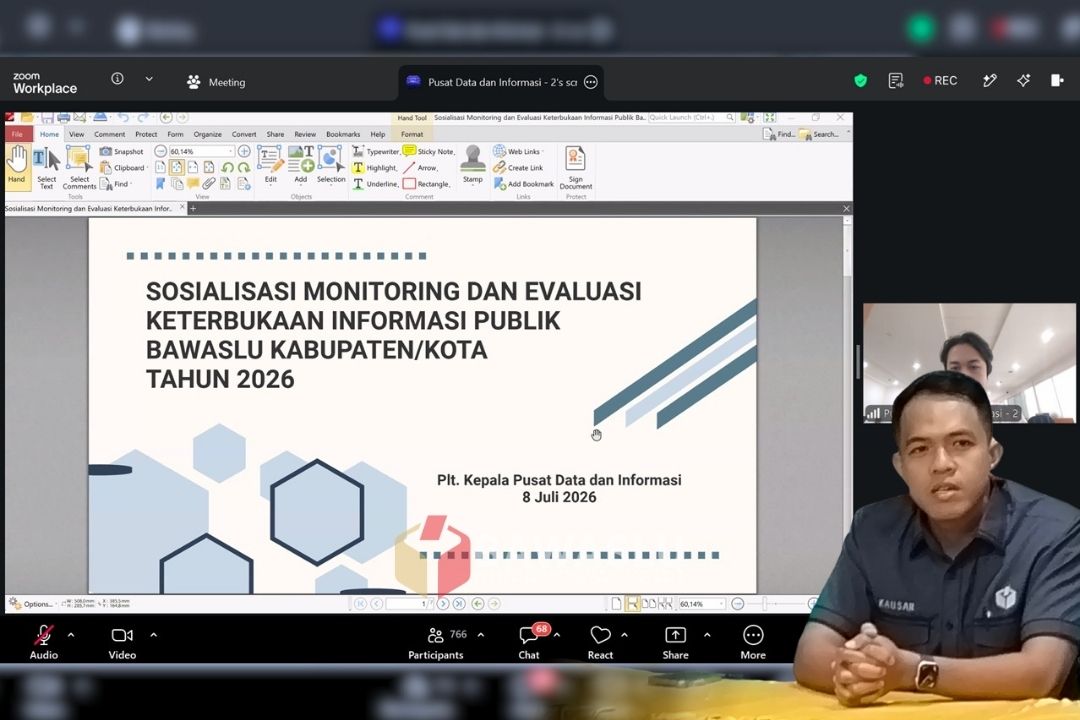The width and height of the screenshot is (1080, 720).
Task: Open Edit objects tool
Action: pyautogui.click(x=271, y=165)
